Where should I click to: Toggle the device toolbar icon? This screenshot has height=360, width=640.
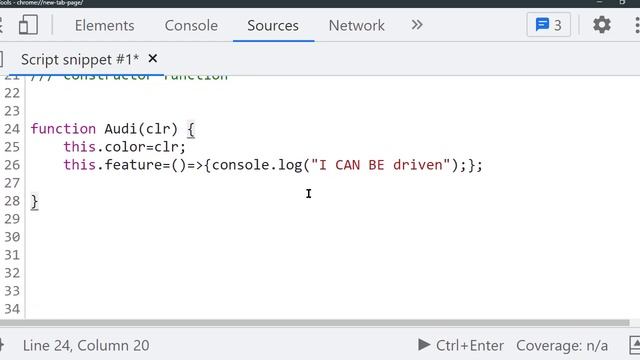(29, 25)
